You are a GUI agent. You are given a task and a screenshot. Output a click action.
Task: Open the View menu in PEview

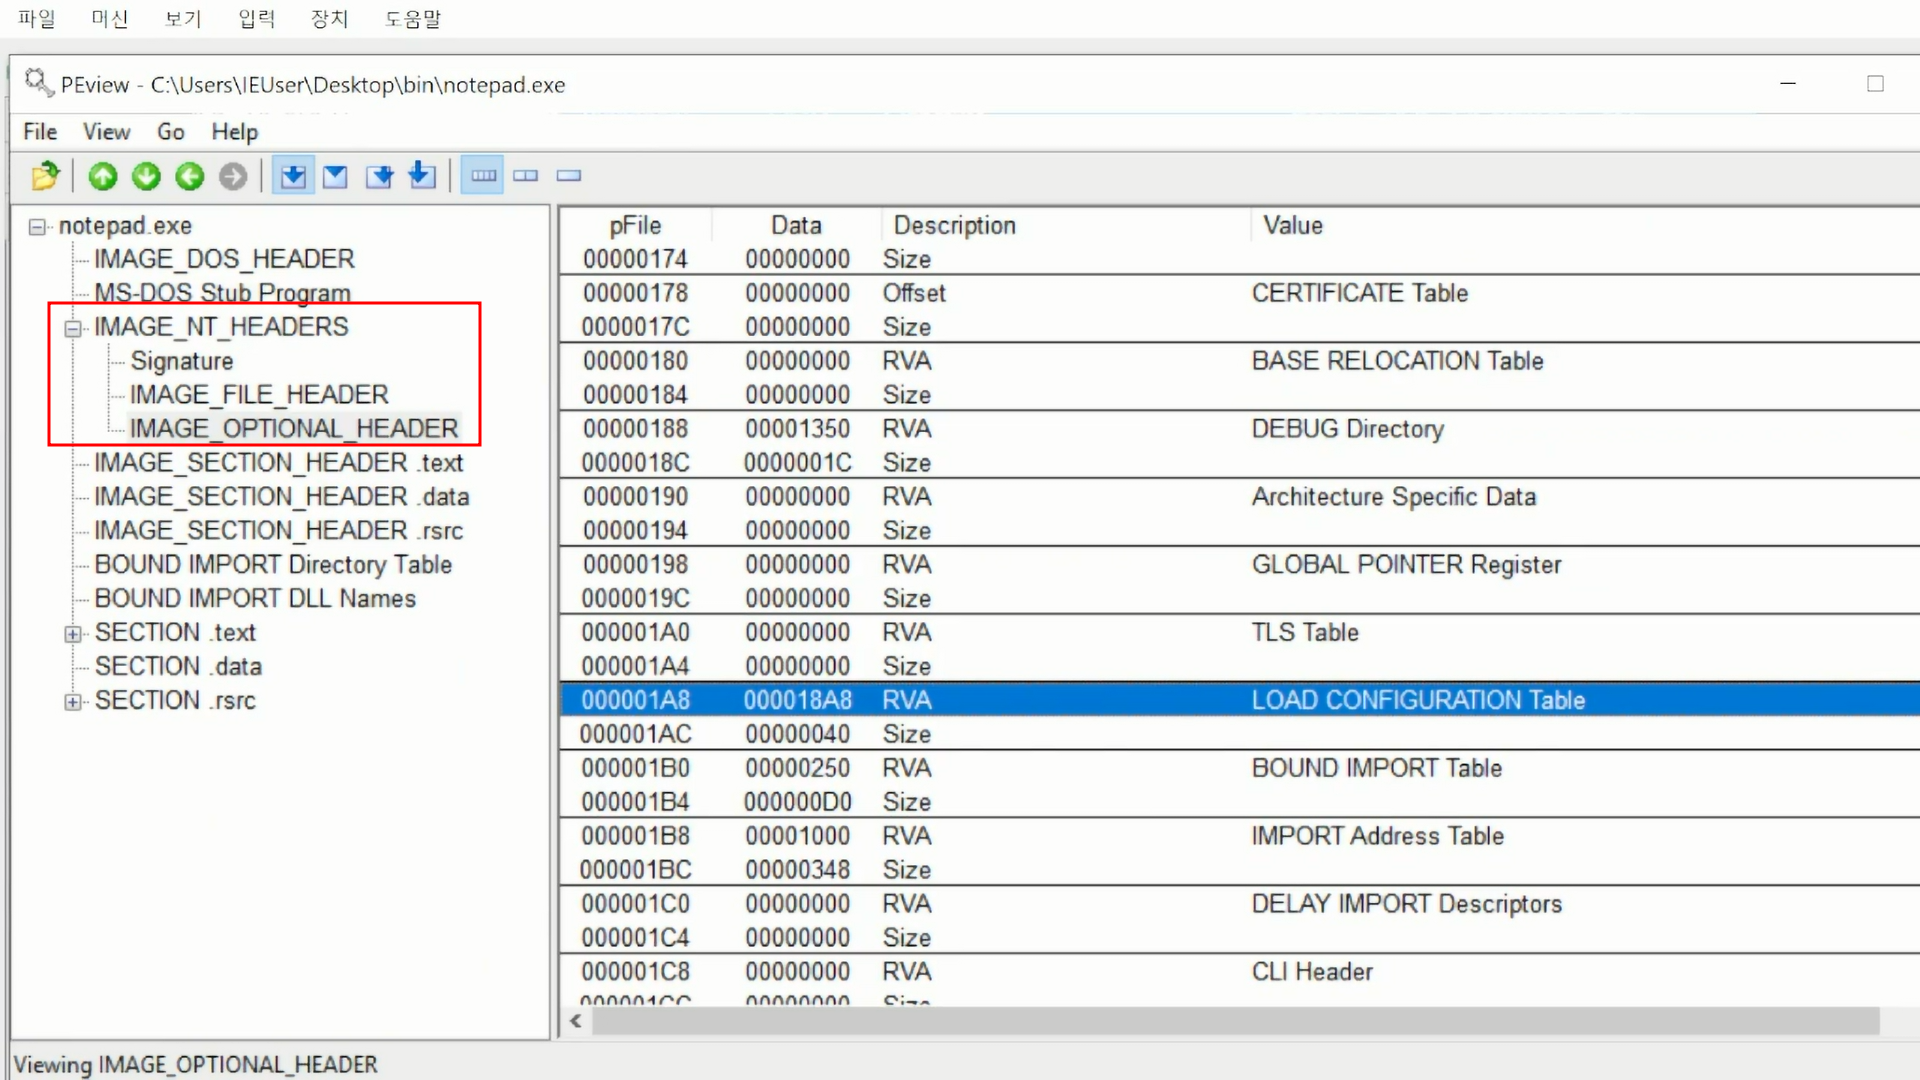106,132
